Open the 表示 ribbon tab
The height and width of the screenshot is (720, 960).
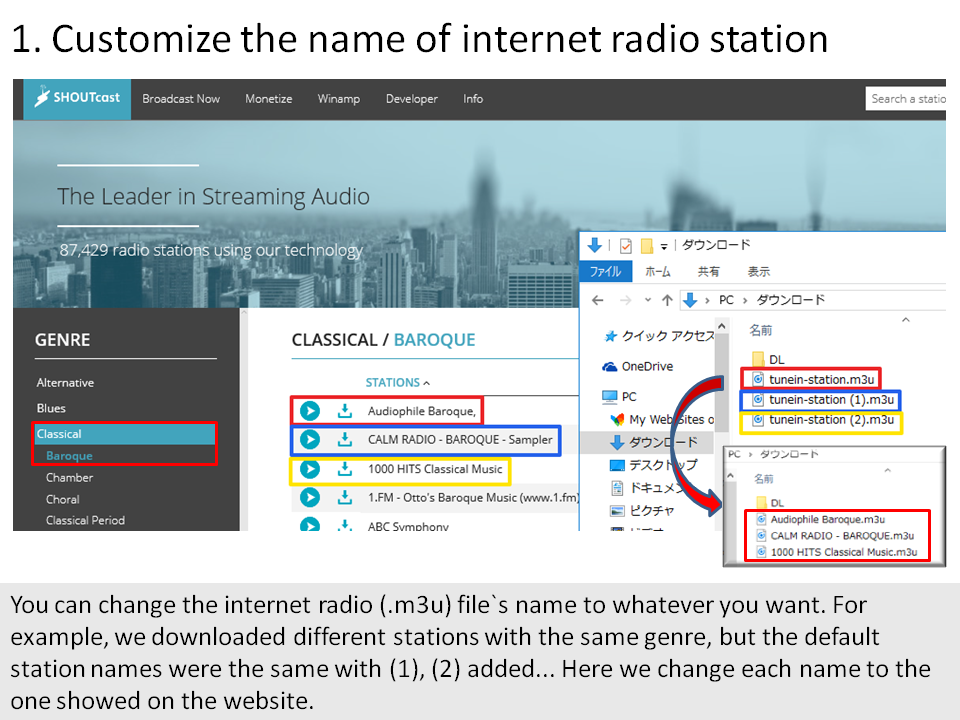click(x=759, y=271)
